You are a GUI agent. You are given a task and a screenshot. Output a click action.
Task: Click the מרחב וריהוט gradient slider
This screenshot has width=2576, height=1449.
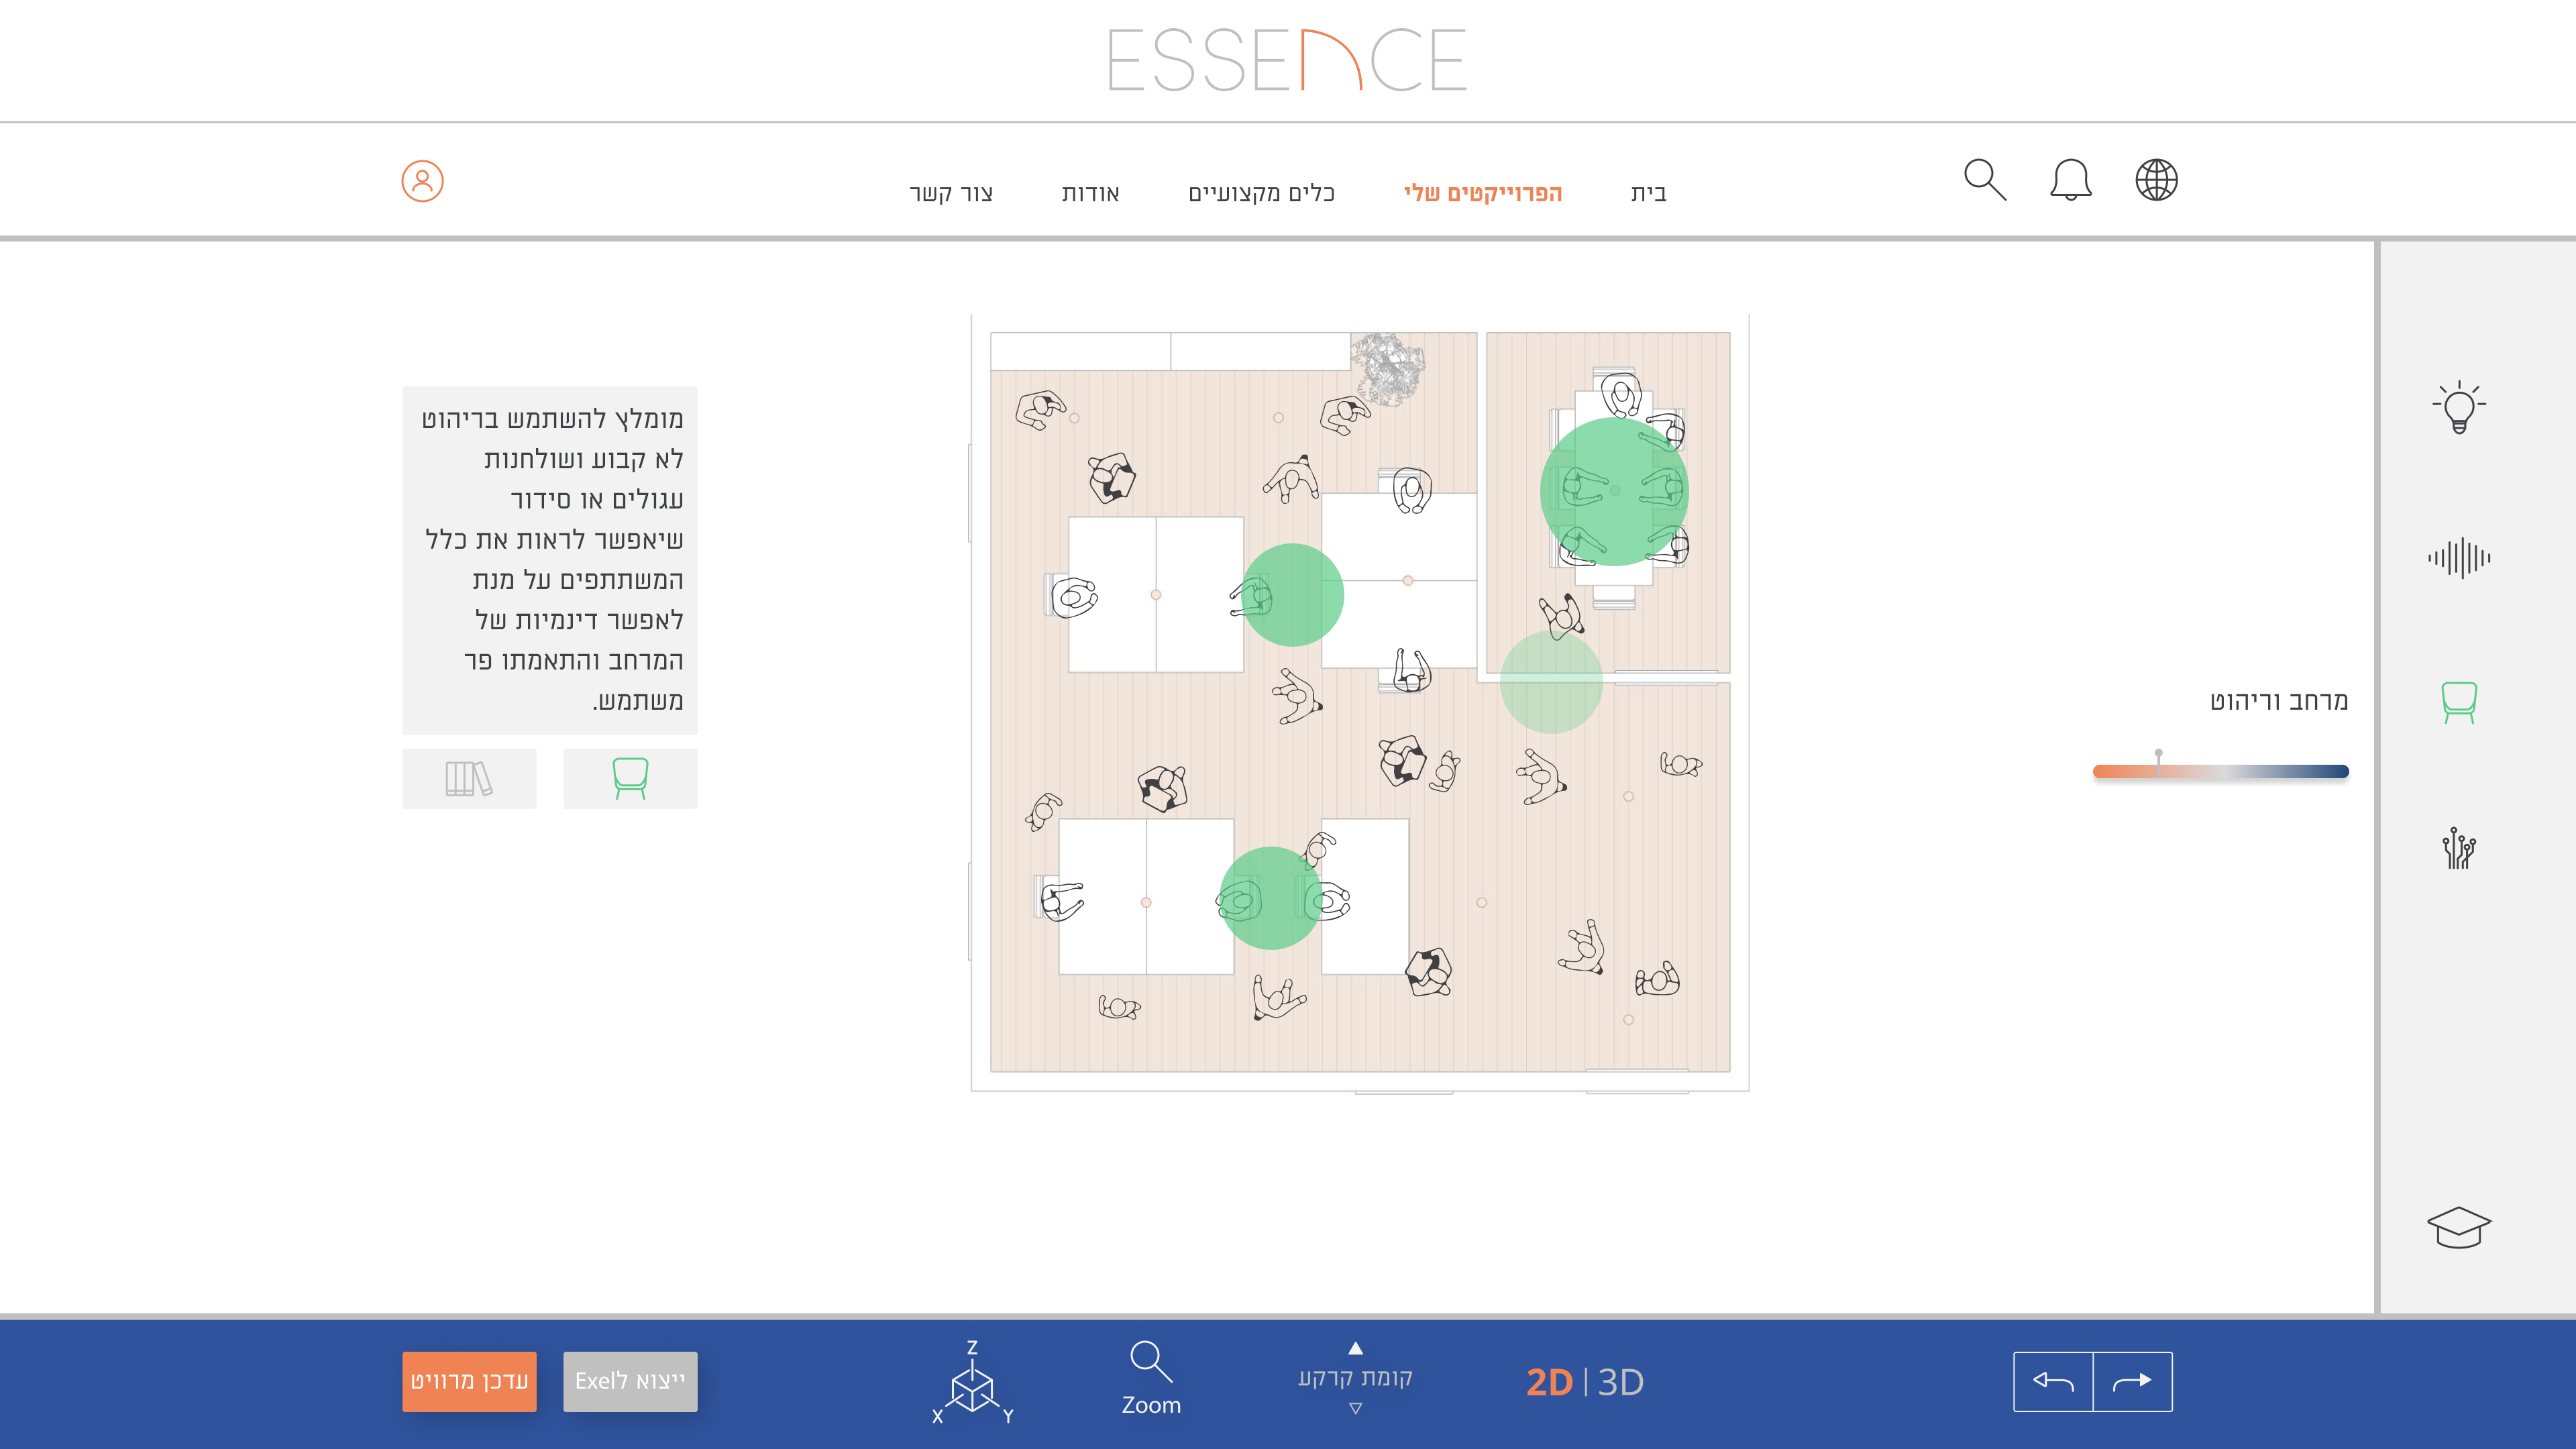point(2220,771)
